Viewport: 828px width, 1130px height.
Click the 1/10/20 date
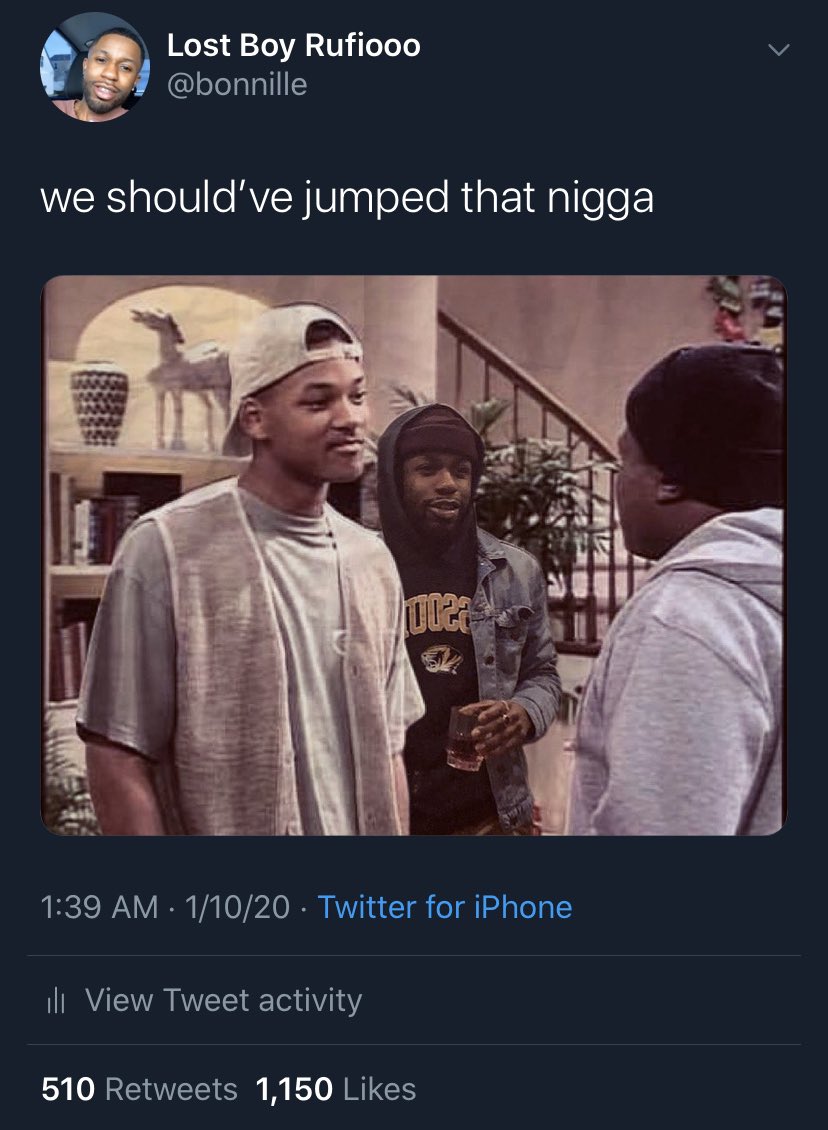[237, 907]
